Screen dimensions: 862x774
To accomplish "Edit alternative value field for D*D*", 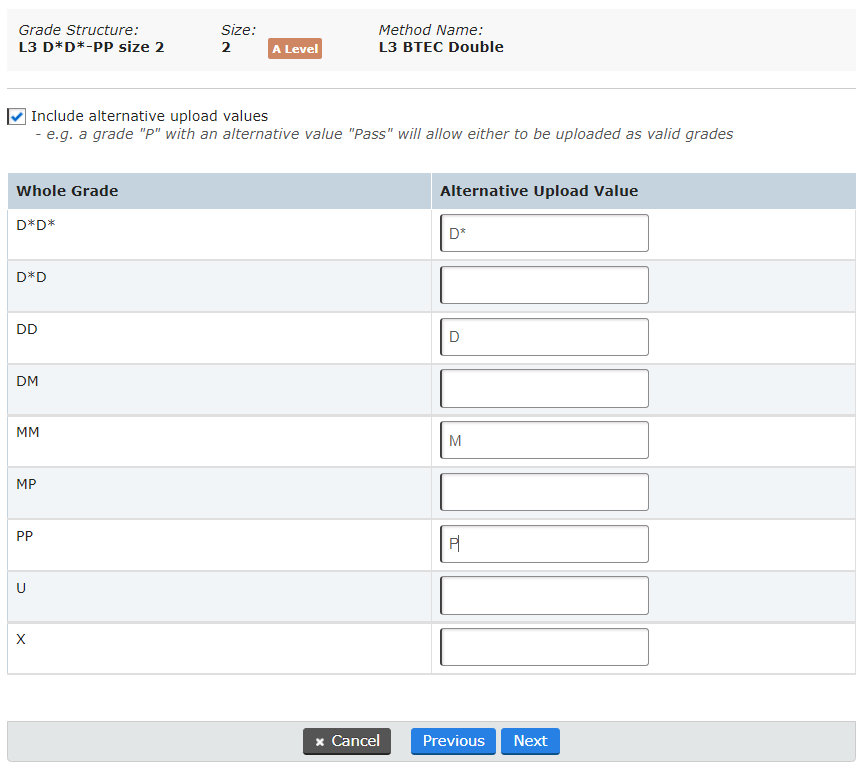I will [x=544, y=233].
